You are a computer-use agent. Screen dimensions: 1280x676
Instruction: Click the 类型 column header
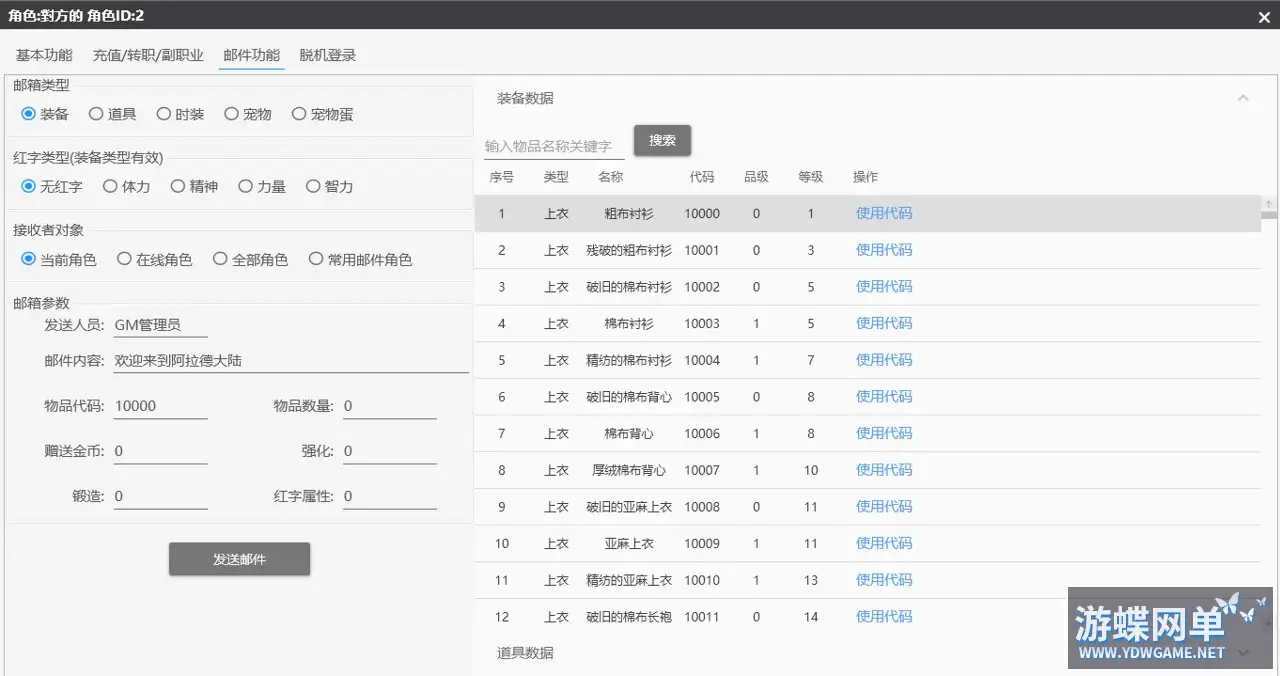click(556, 177)
